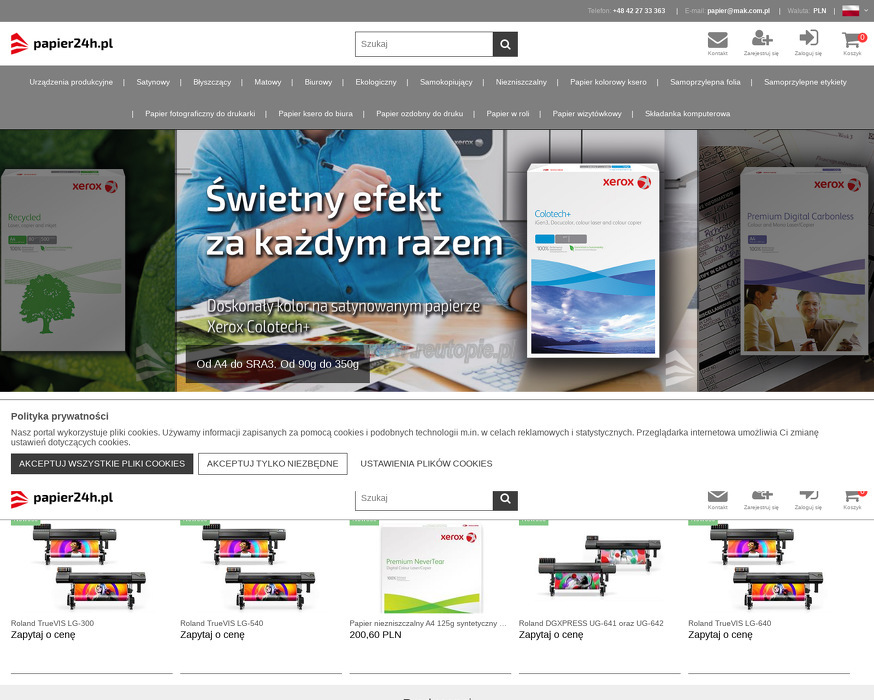Image resolution: width=874 pixels, height=700 pixels.
Task: Open the Samokopiujący category
Action: pyautogui.click(x=446, y=82)
